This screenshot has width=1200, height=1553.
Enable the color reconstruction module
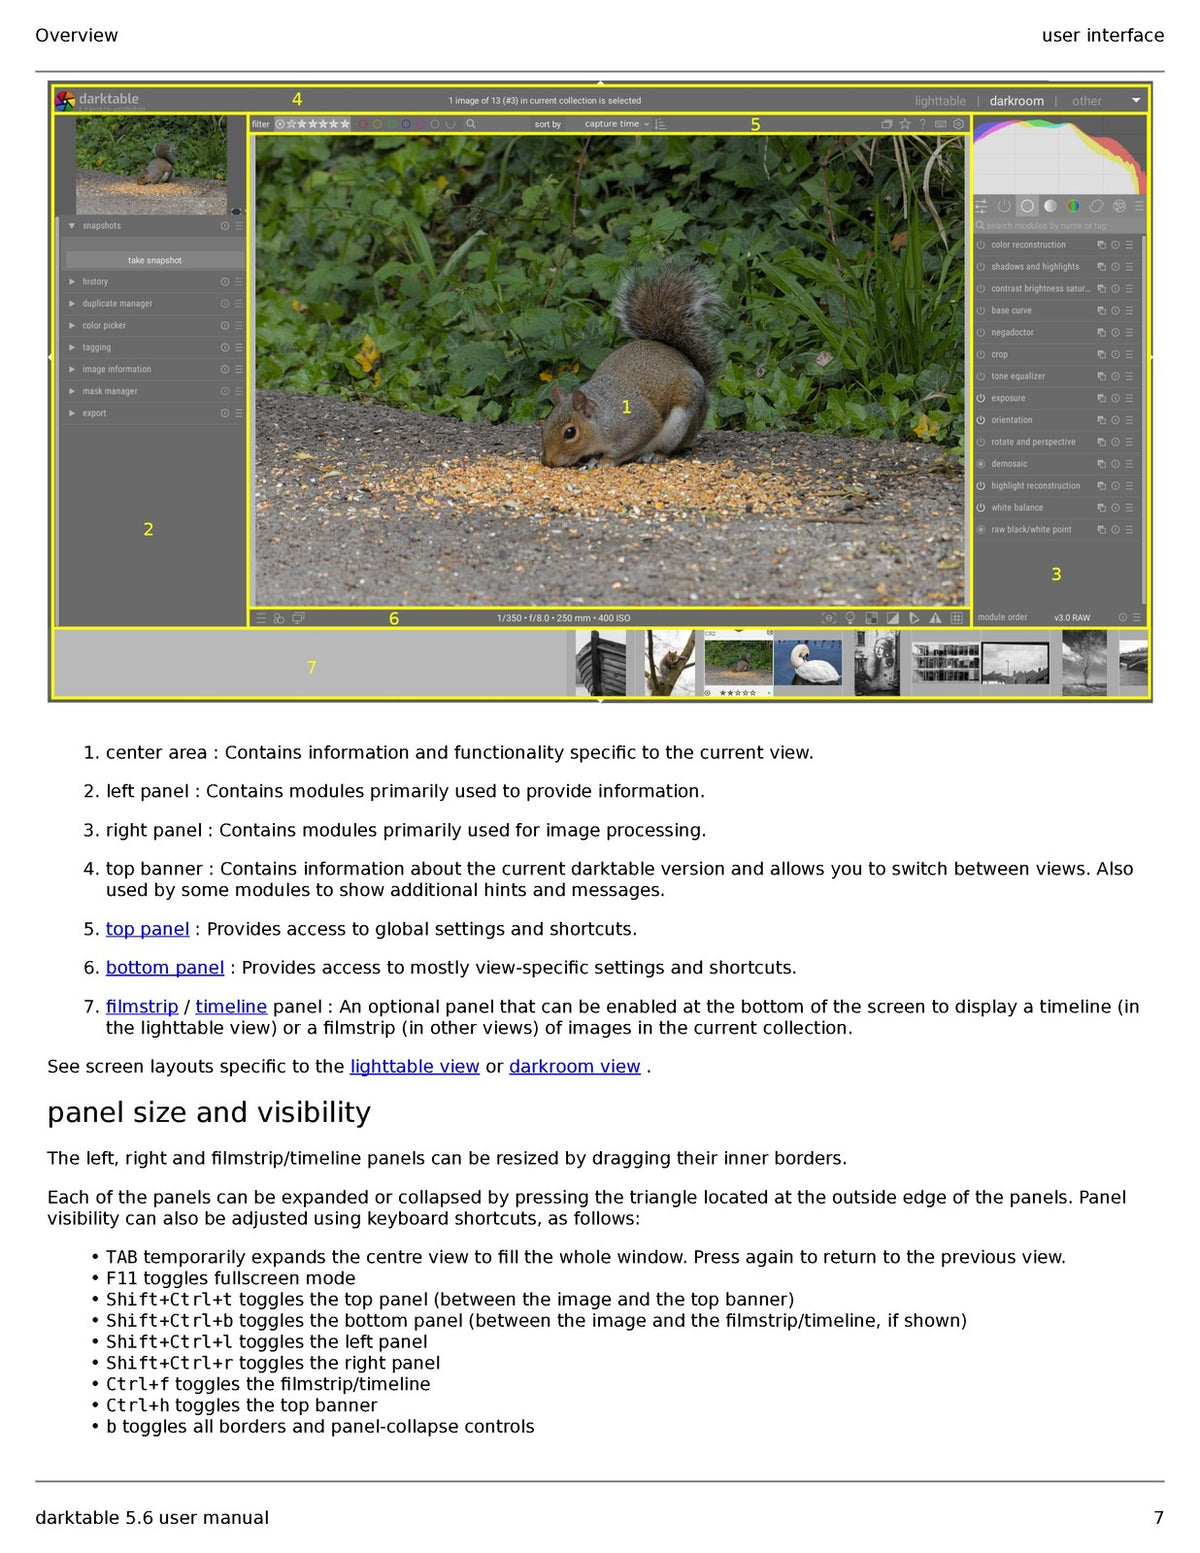981,245
